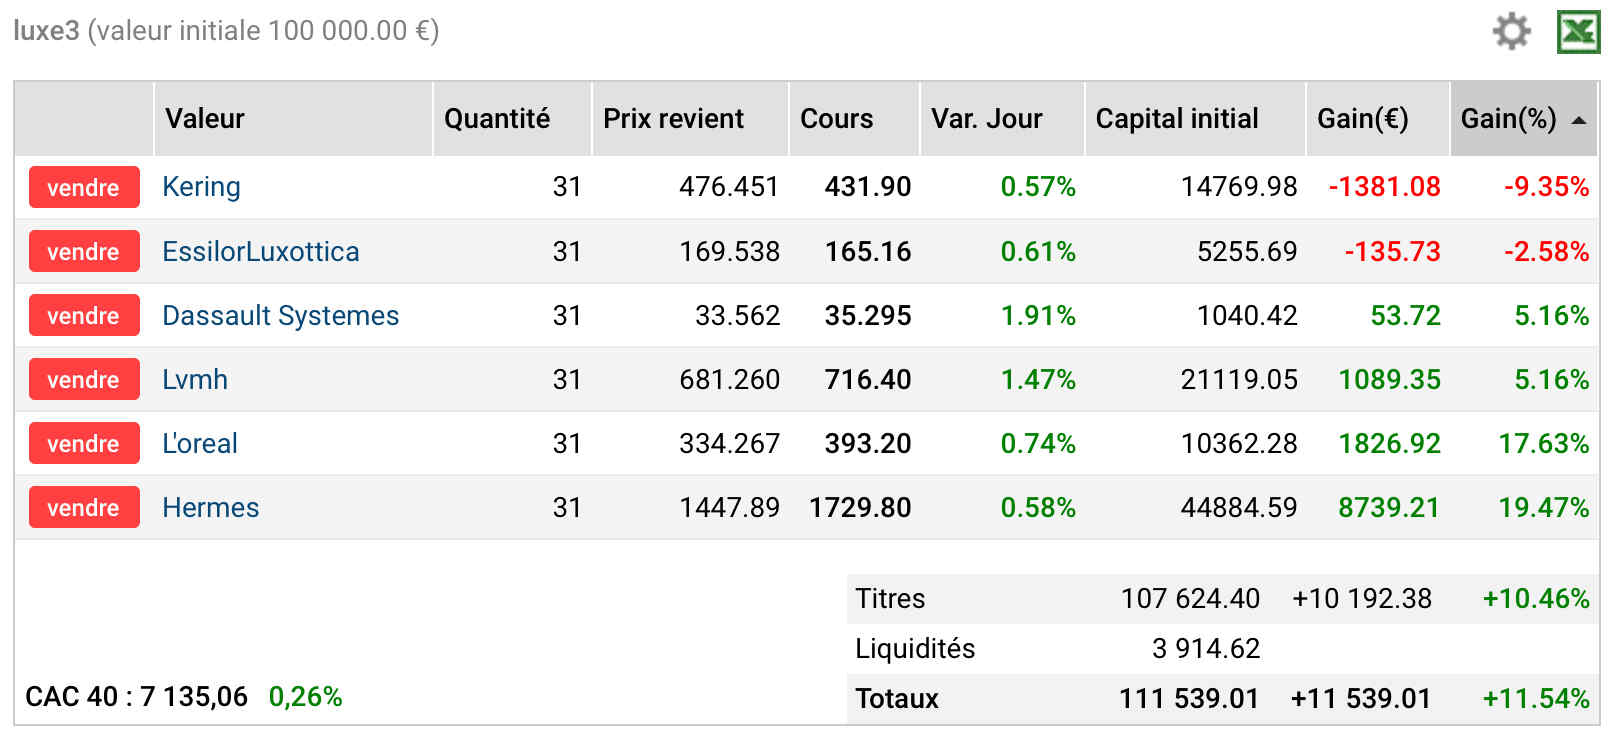The width and height of the screenshot is (1618, 736).
Task: Click vendre for Dassault Systemes
Action: pyautogui.click(x=84, y=315)
